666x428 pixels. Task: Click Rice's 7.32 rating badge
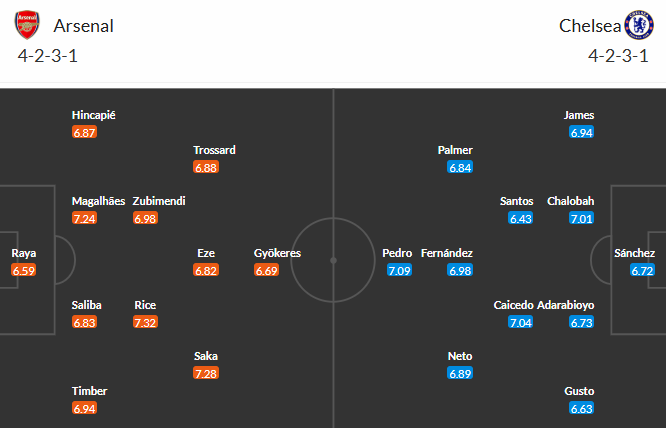[145, 322]
